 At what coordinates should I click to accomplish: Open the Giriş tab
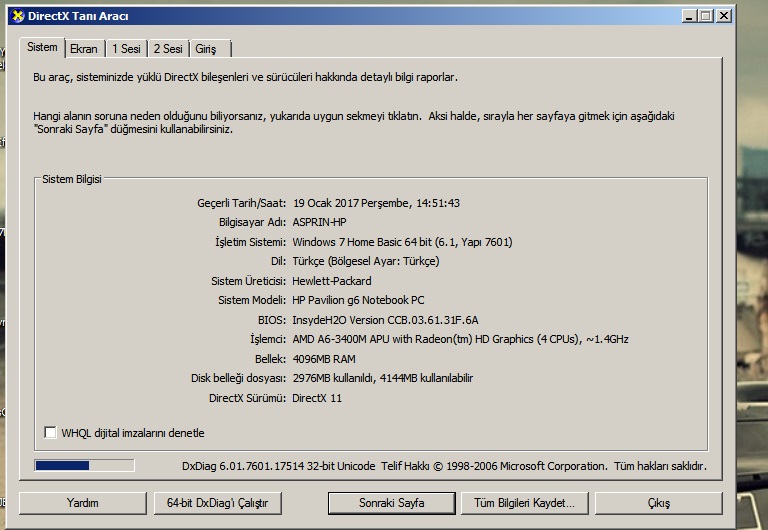tap(210, 49)
